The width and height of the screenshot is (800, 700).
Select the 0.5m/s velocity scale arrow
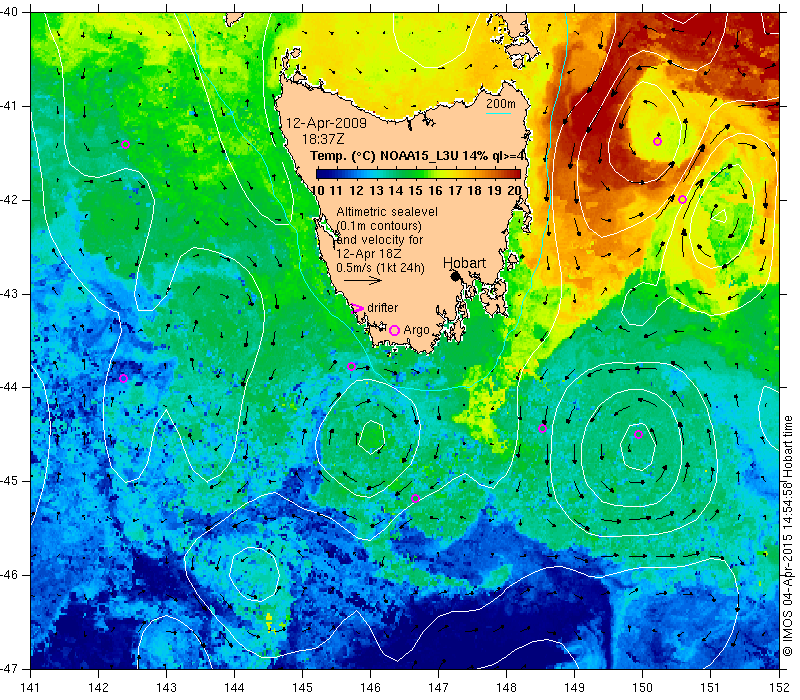point(363,281)
